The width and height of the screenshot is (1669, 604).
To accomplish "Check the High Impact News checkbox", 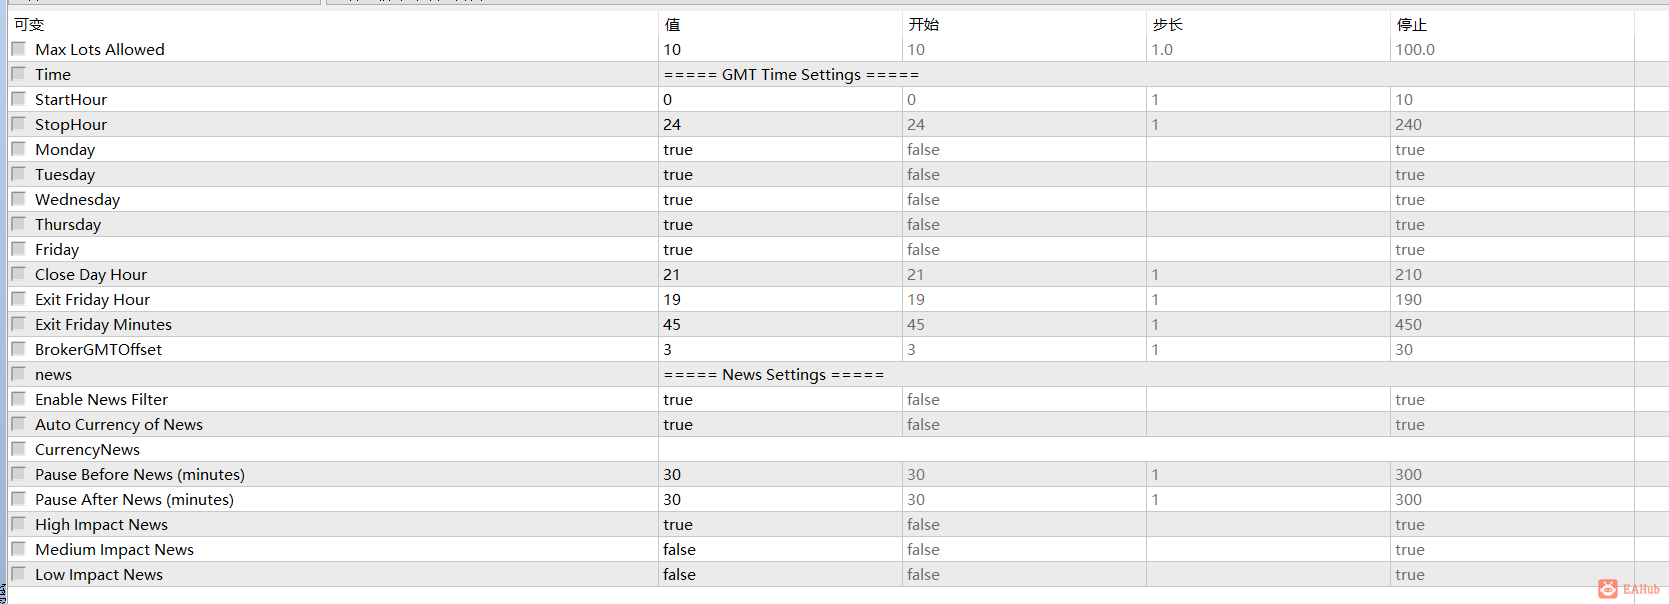I will tap(19, 524).
